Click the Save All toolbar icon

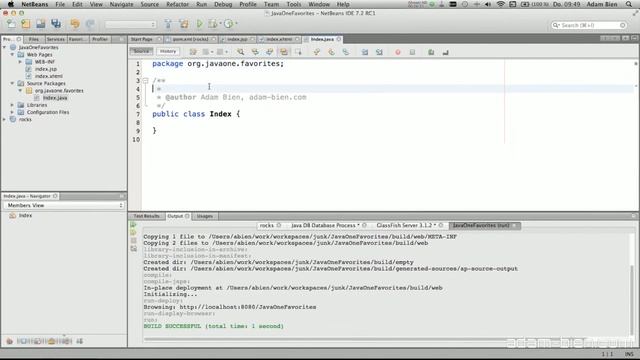[x=56, y=24]
